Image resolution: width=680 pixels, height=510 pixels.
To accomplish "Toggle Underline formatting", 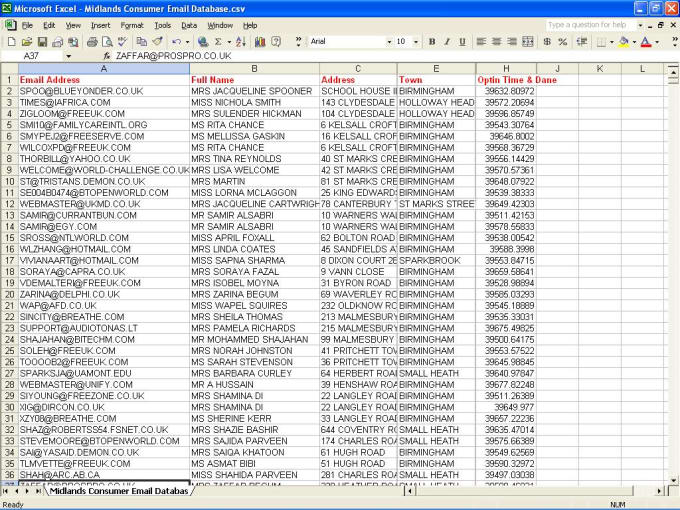I will point(462,42).
